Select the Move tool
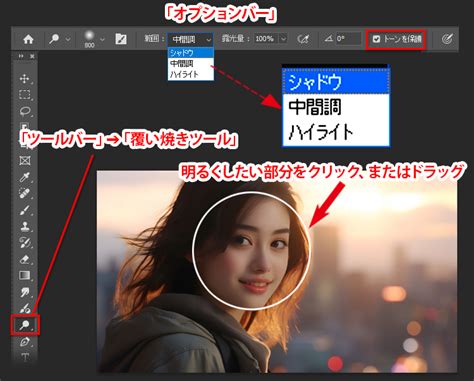The height and width of the screenshot is (381, 474). pyautogui.click(x=25, y=79)
